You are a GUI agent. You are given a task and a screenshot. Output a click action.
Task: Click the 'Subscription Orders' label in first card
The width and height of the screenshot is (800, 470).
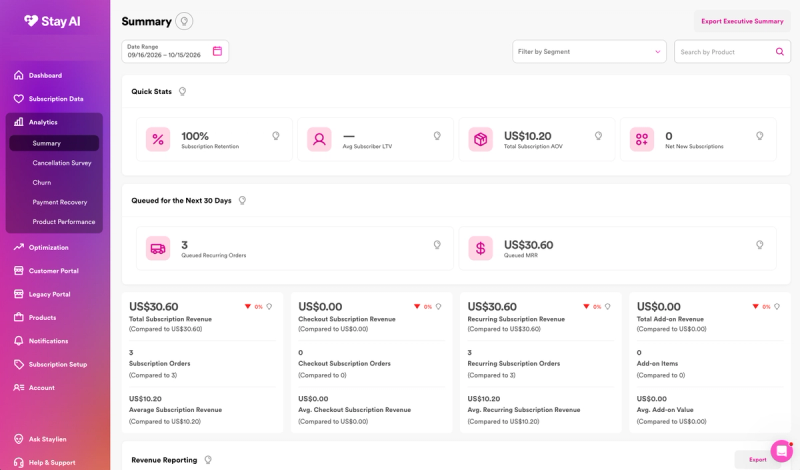(x=160, y=363)
